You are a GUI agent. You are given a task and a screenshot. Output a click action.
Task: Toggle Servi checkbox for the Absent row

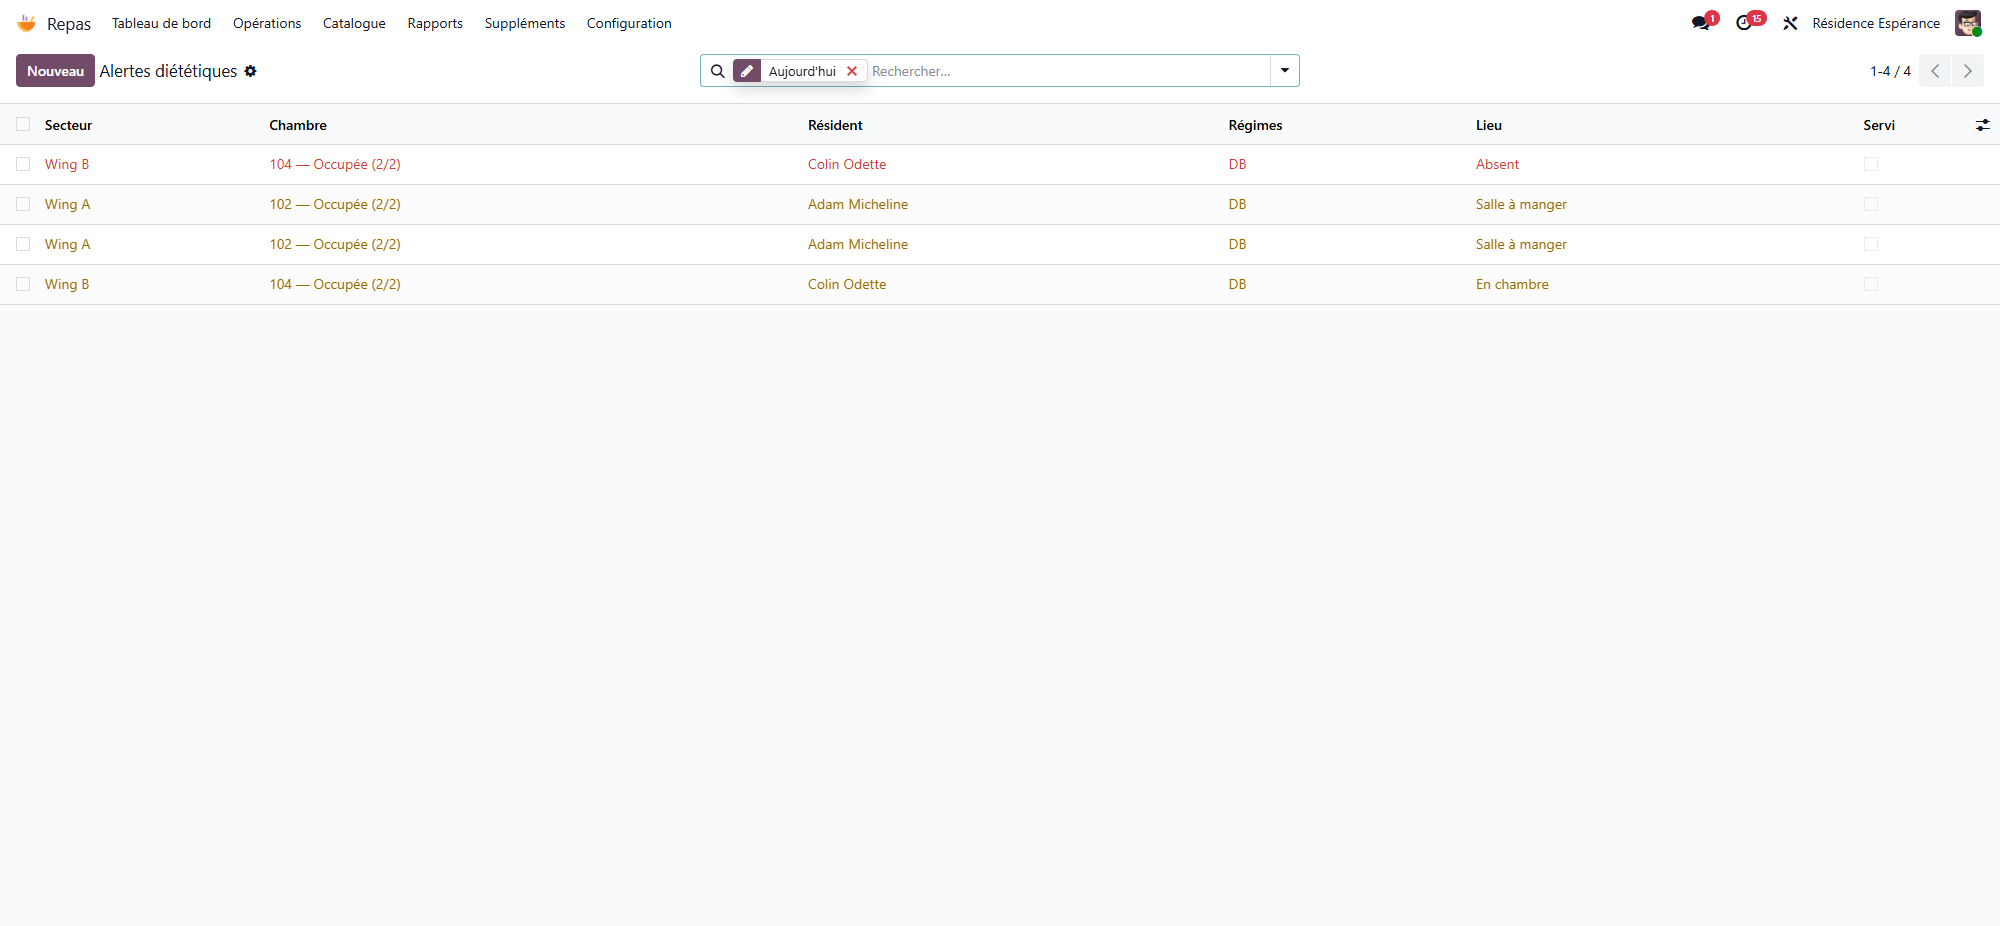tap(1871, 164)
